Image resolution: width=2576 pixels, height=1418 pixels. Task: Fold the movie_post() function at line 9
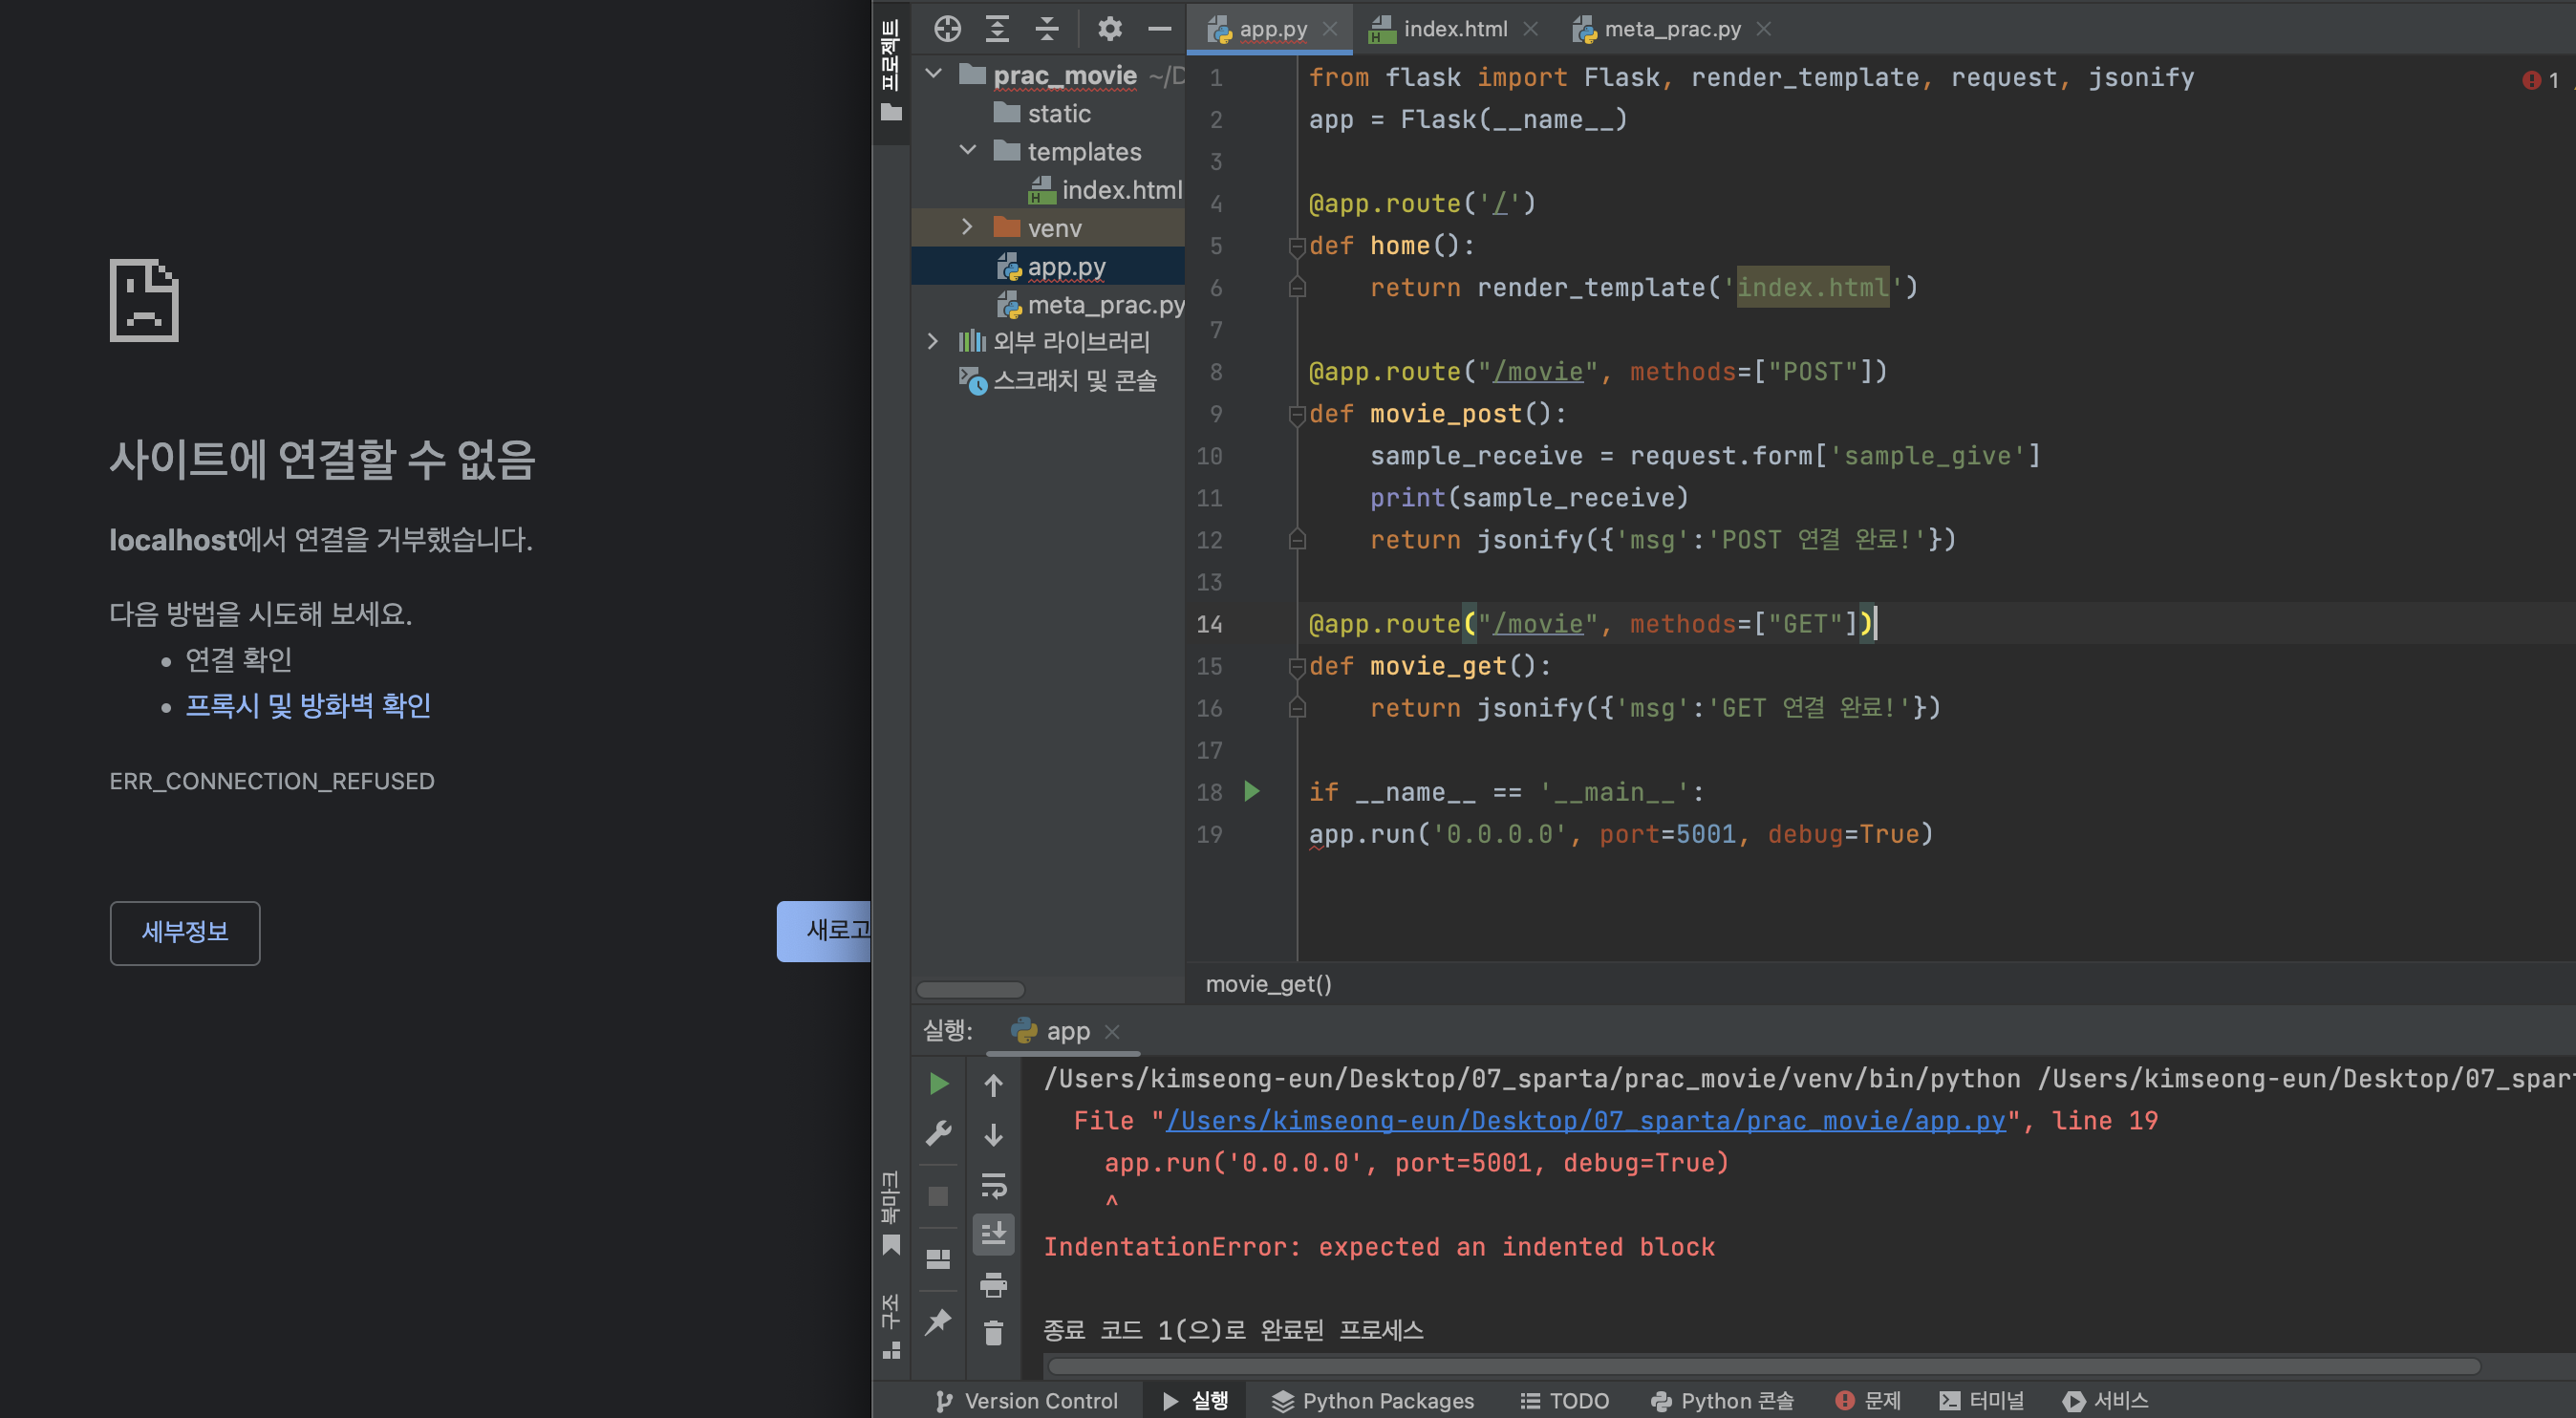click(1297, 414)
